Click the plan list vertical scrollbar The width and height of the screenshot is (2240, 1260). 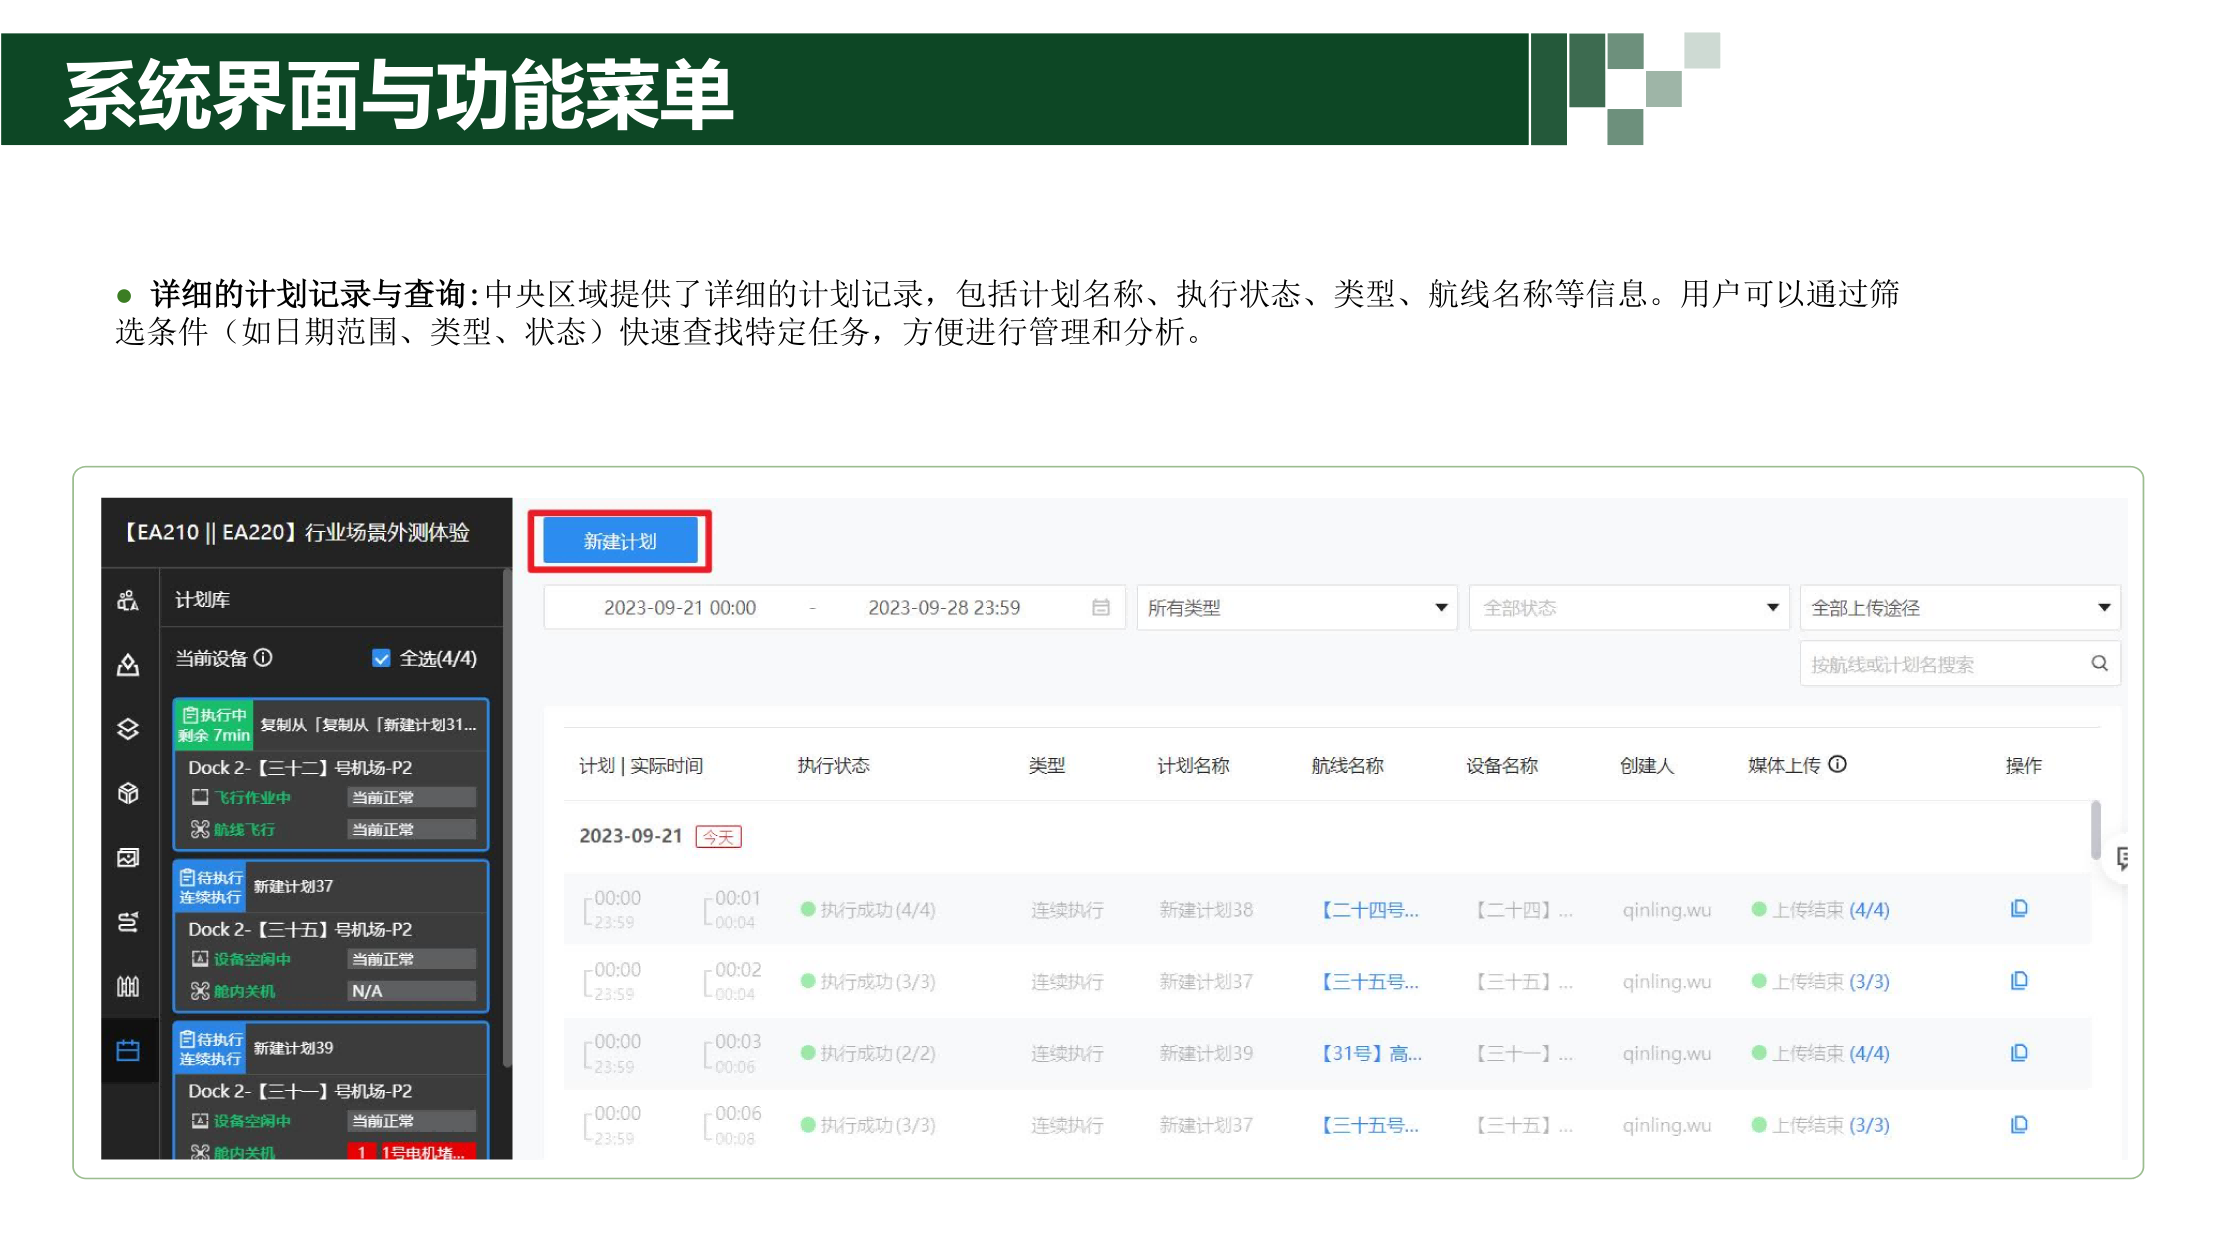click(x=2095, y=830)
